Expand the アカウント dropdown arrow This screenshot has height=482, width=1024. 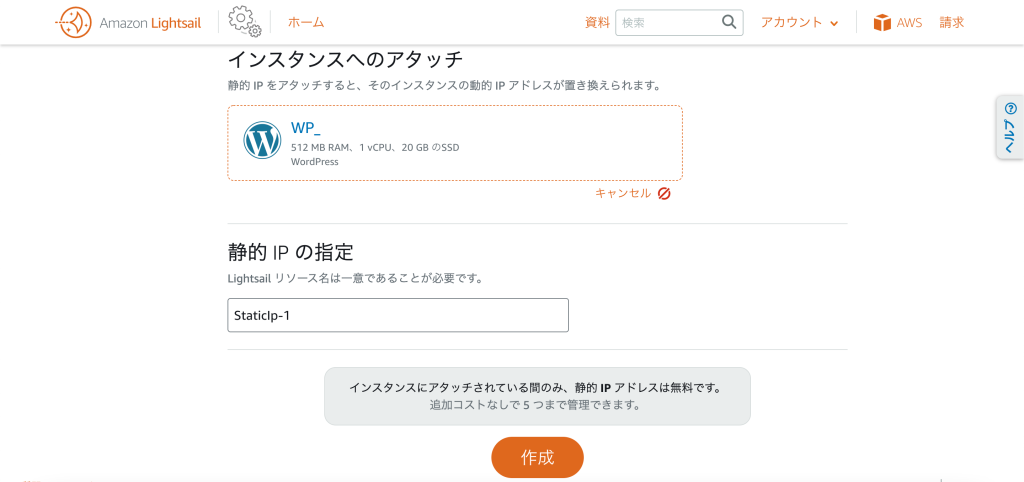[834, 24]
